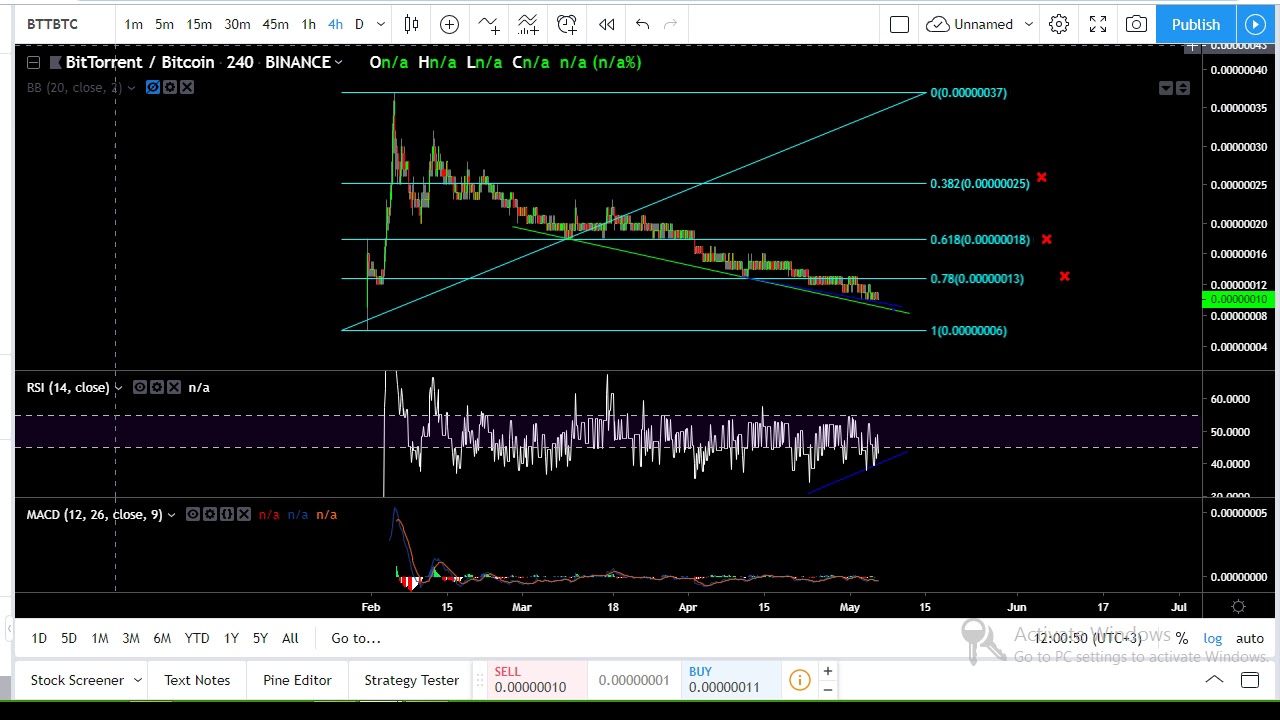Move pane with up-down arrows icon

point(1183,89)
